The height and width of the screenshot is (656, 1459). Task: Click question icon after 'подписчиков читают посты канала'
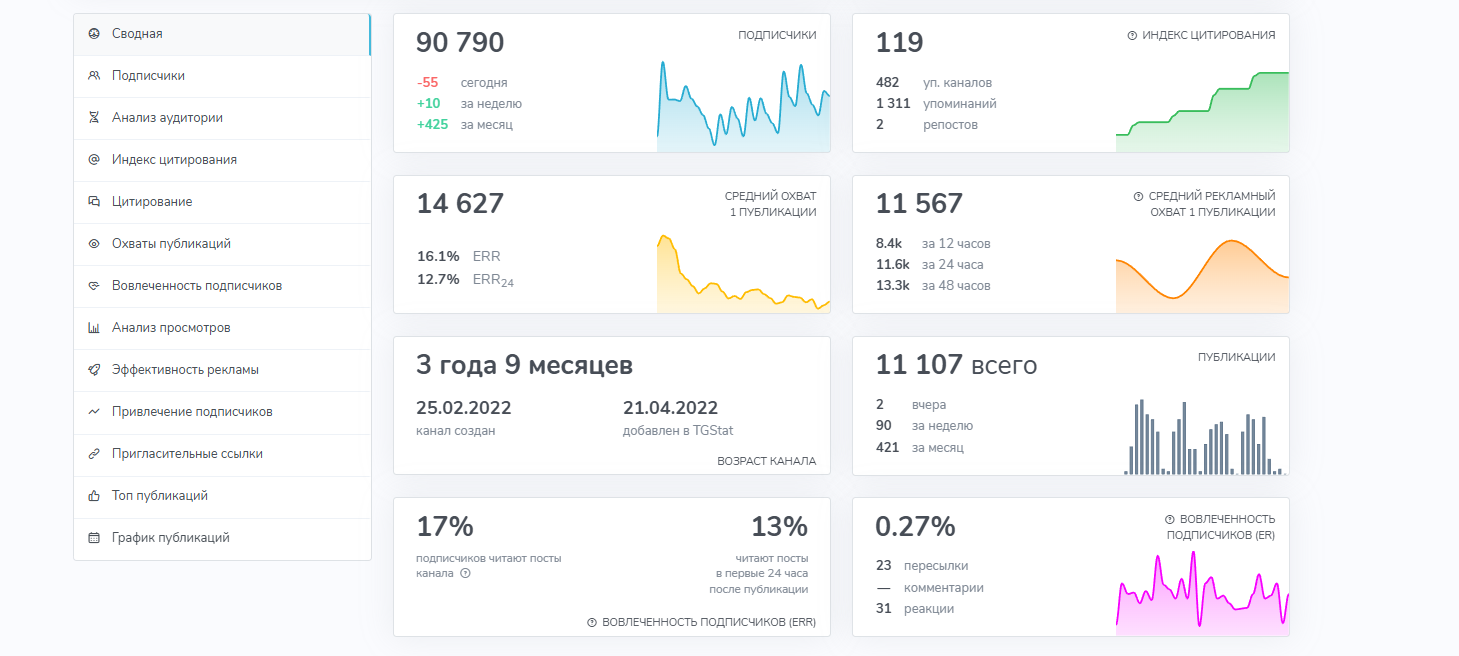pos(465,574)
